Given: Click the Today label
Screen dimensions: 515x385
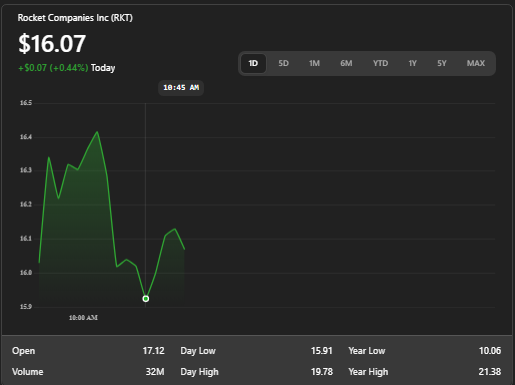Looking at the screenshot, I should click(103, 68).
